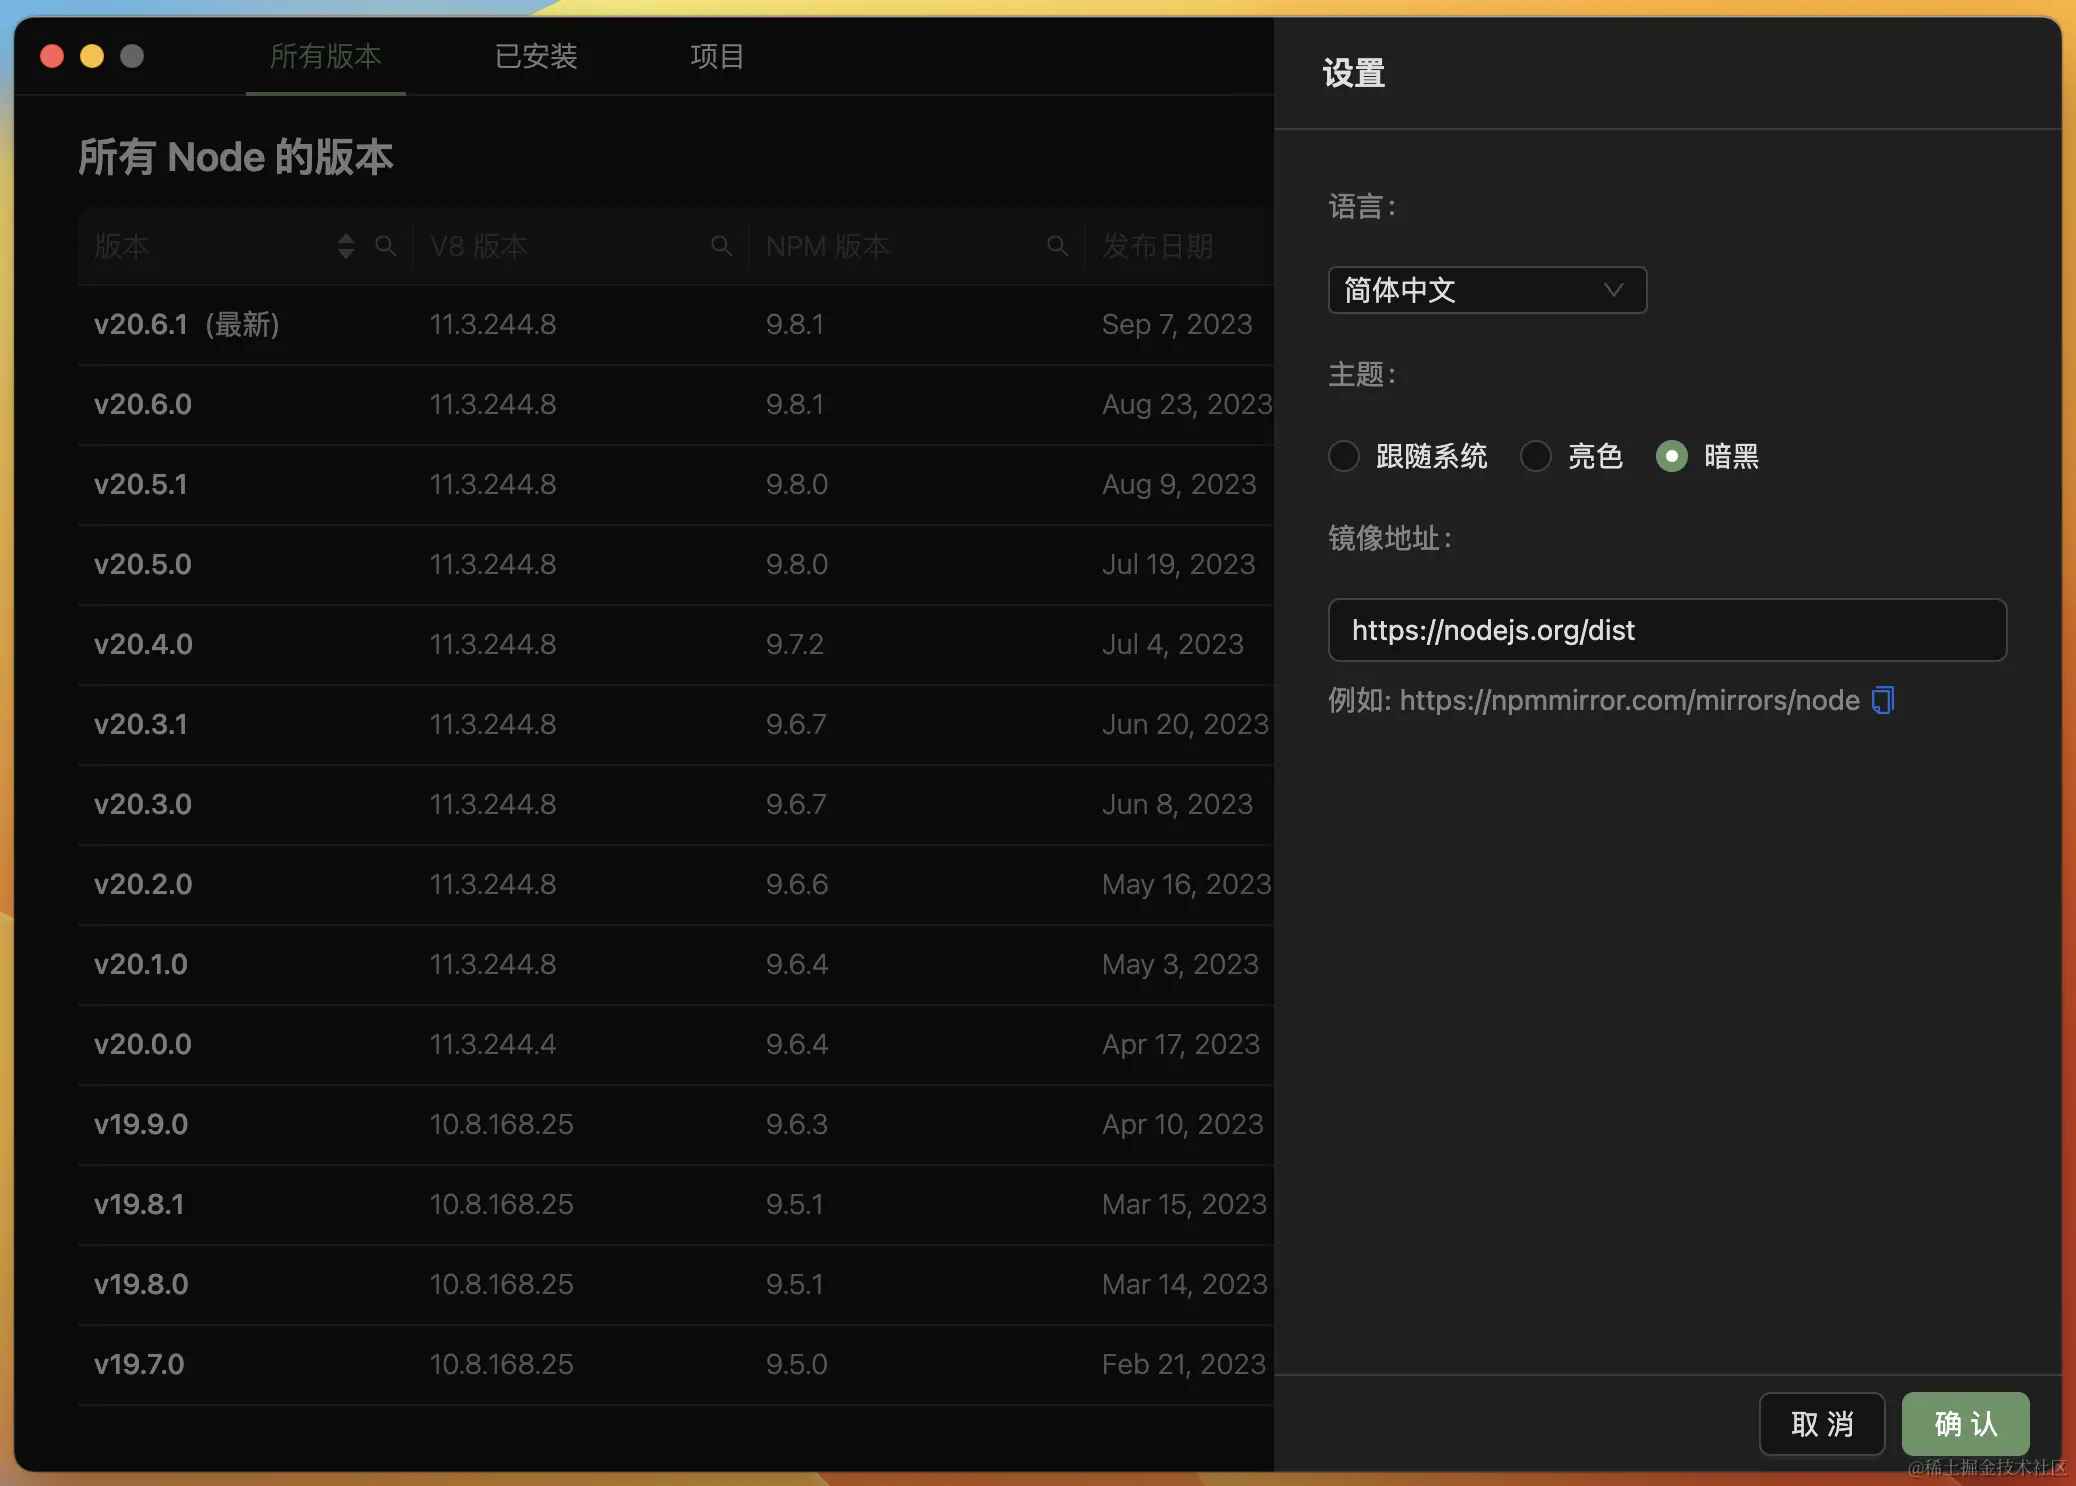This screenshot has width=2076, height=1486.
Task: Click the mirror URL input field
Action: [x=1666, y=630]
